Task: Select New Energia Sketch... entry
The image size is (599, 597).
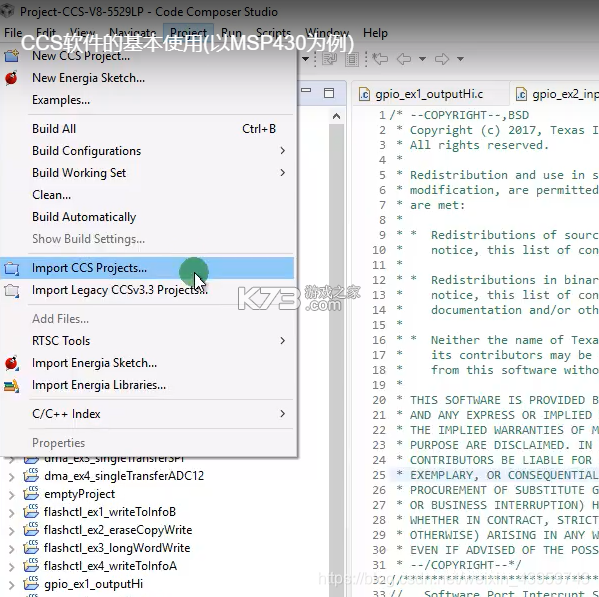Action: (148, 78)
